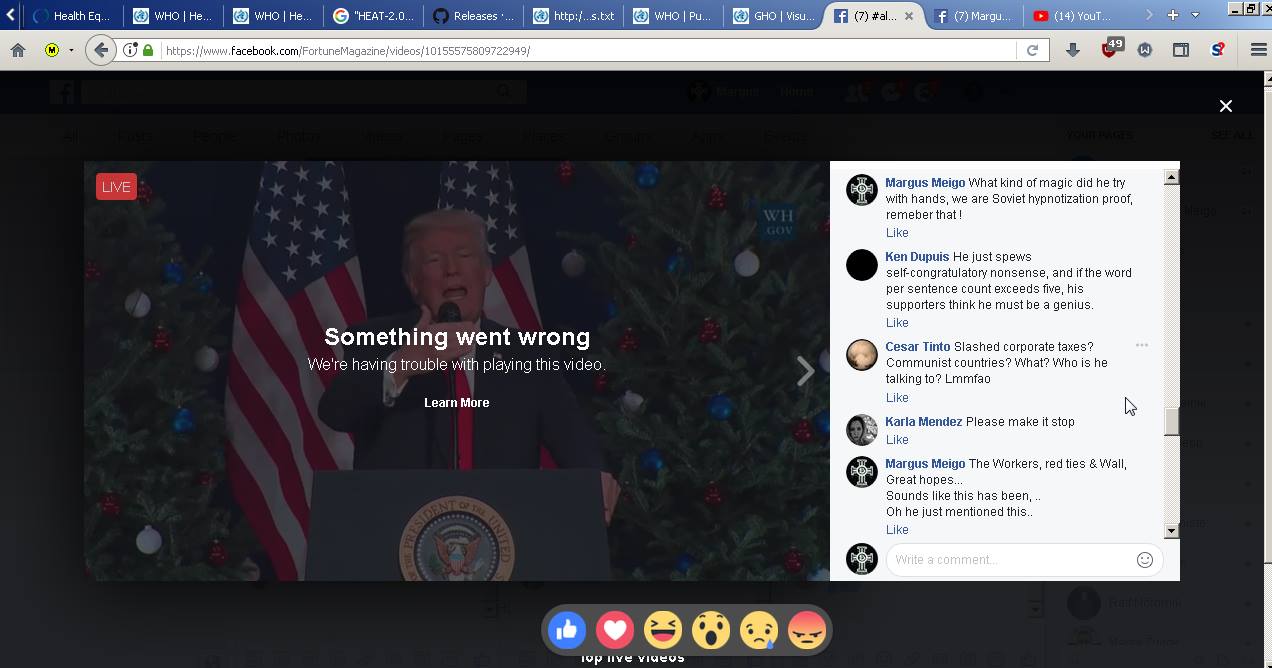Like Cesar Tinto's comment
Image resolution: width=1272 pixels, height=668 pixels.
(897, 398)
